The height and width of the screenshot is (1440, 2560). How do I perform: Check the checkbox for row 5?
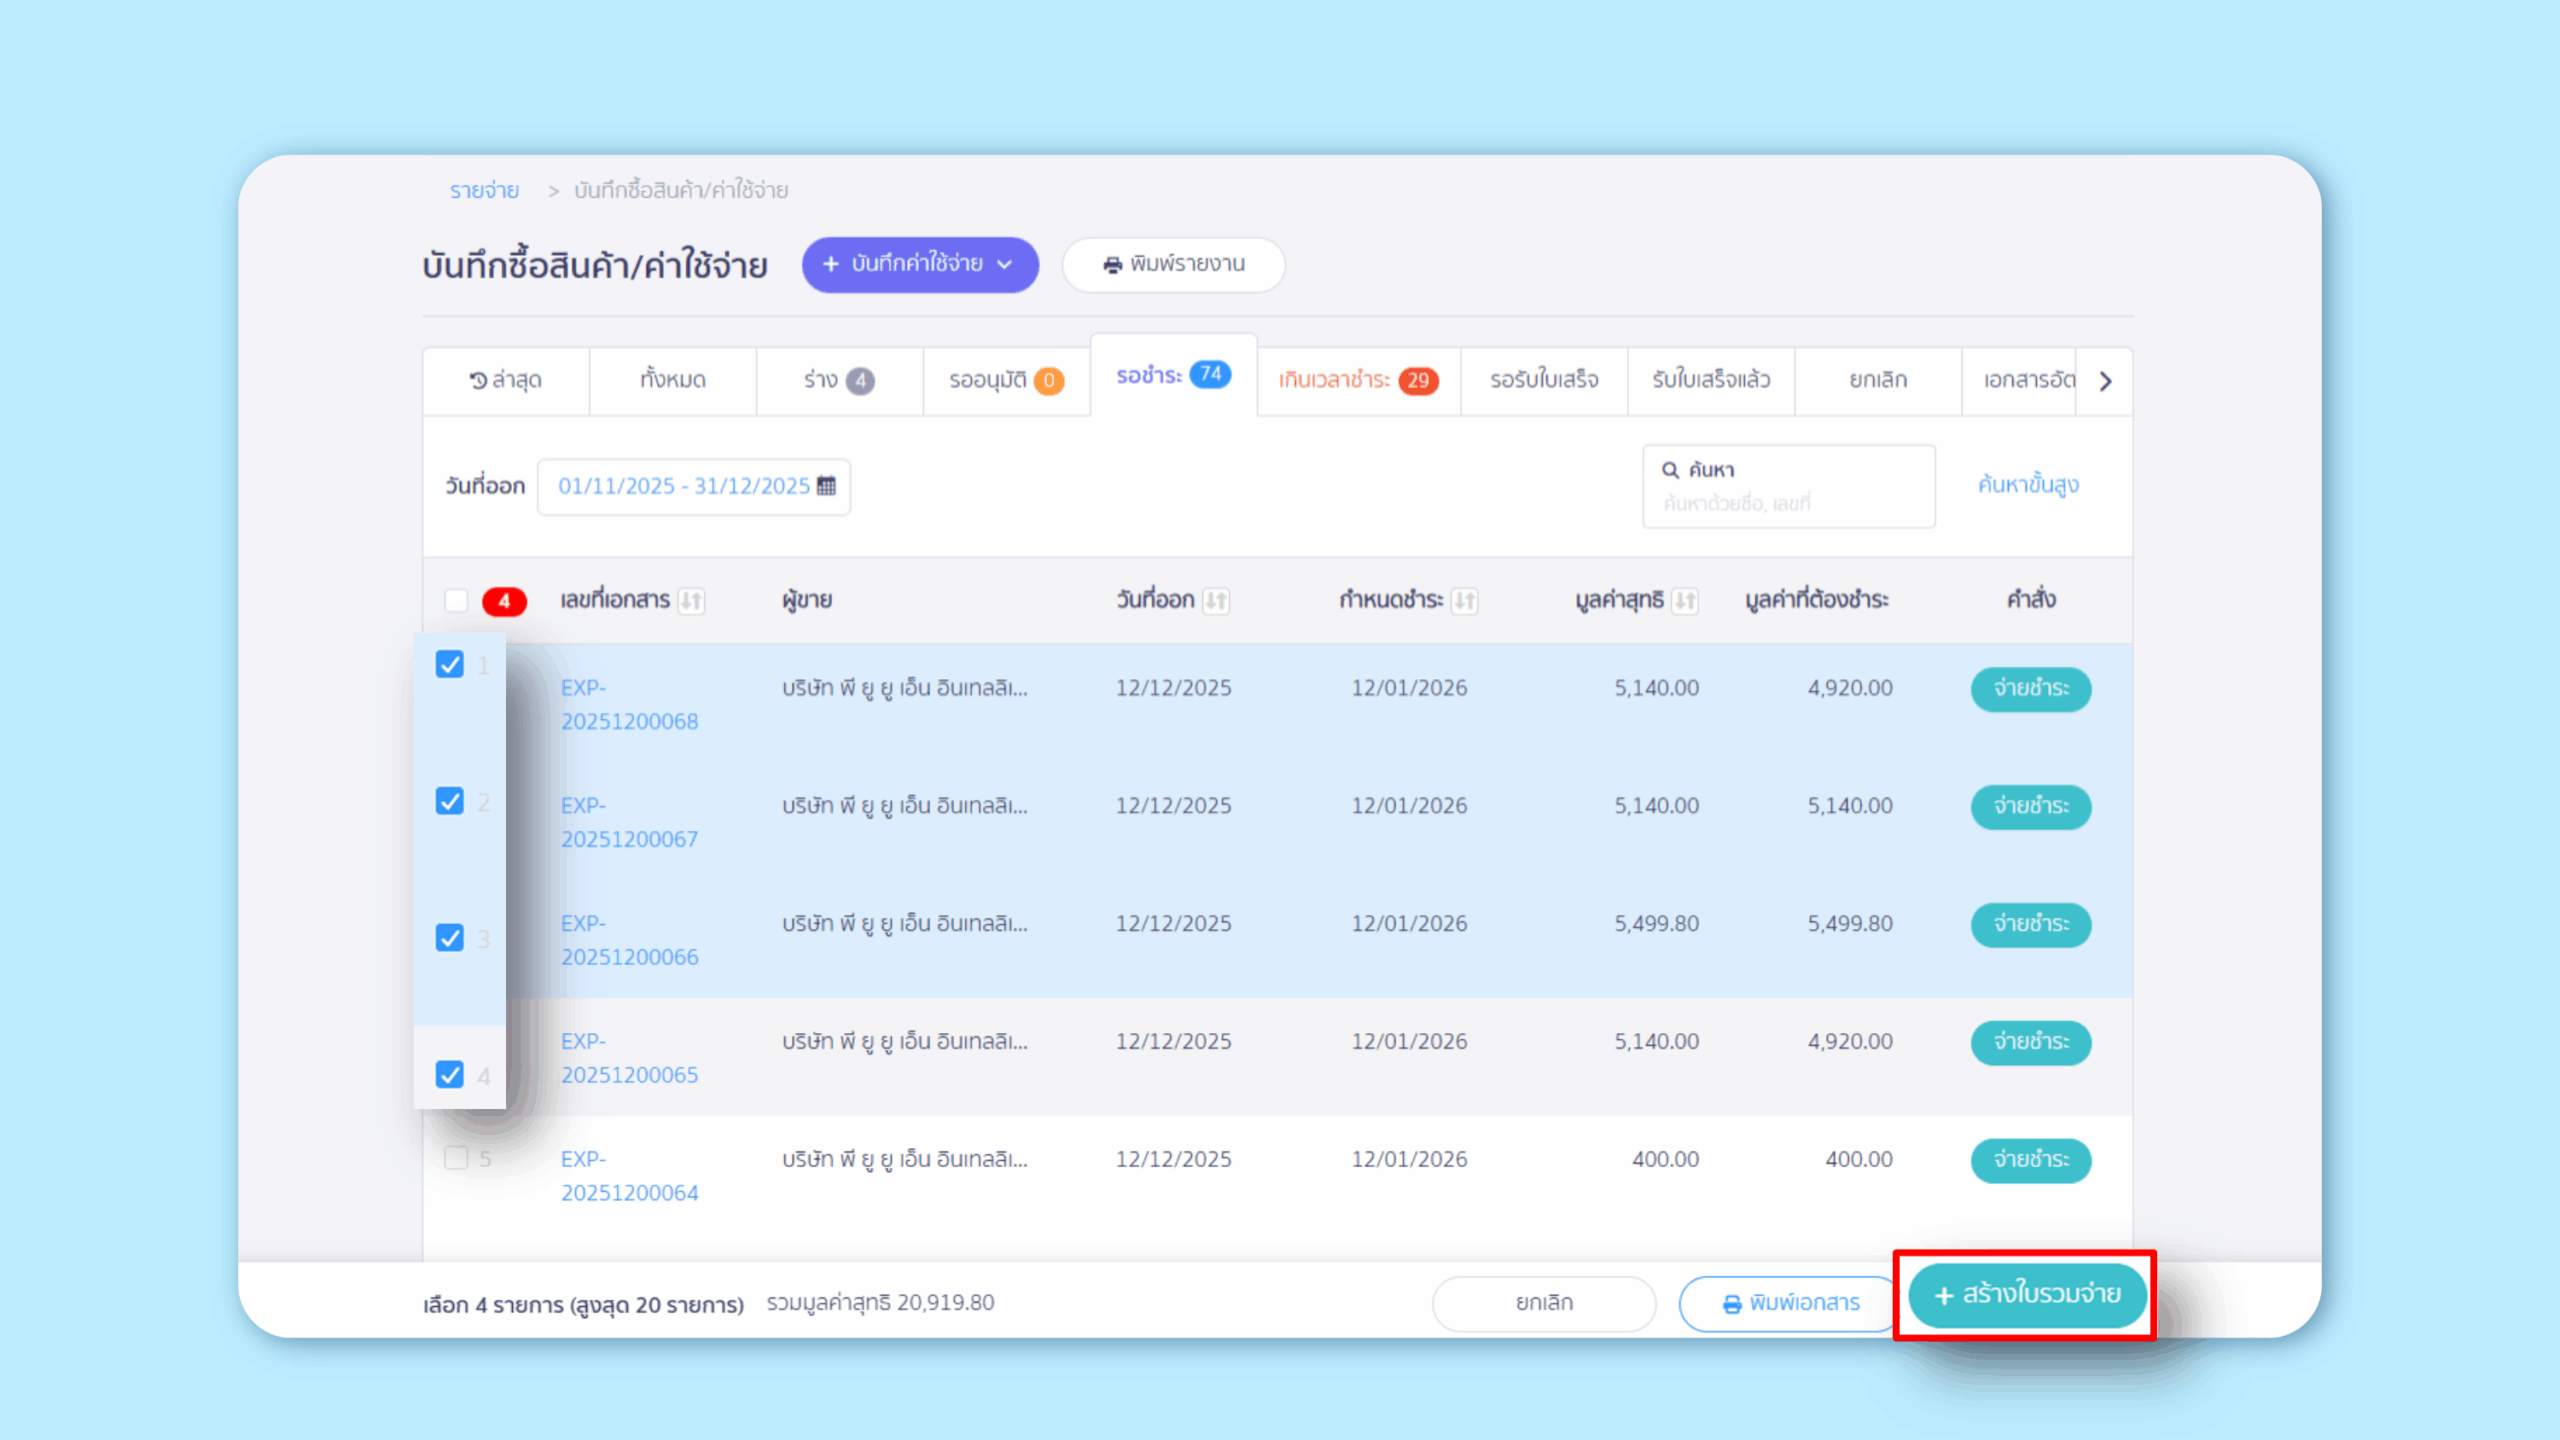pyautogui.click(x=455, y=1157)
